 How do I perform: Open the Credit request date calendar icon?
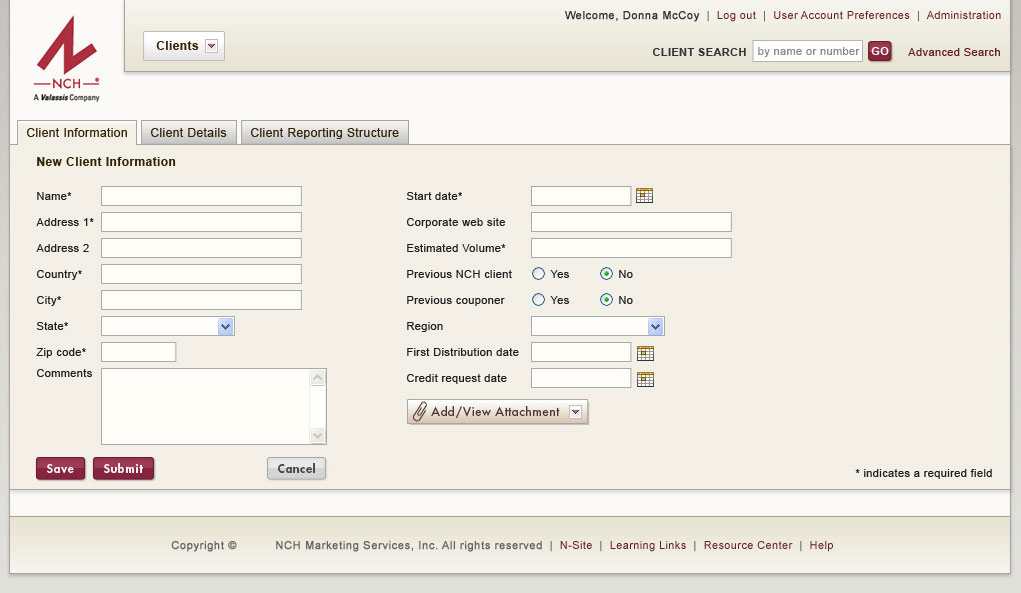(645, 379)
